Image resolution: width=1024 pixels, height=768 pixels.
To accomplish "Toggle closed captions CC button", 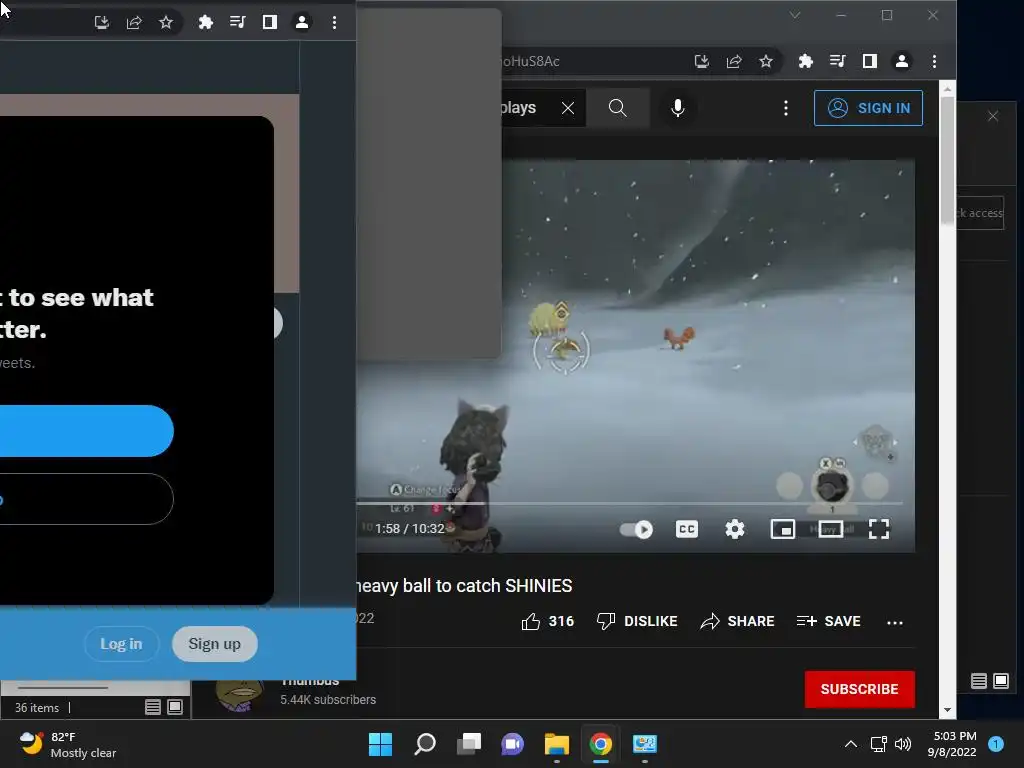I will (686, 529).
